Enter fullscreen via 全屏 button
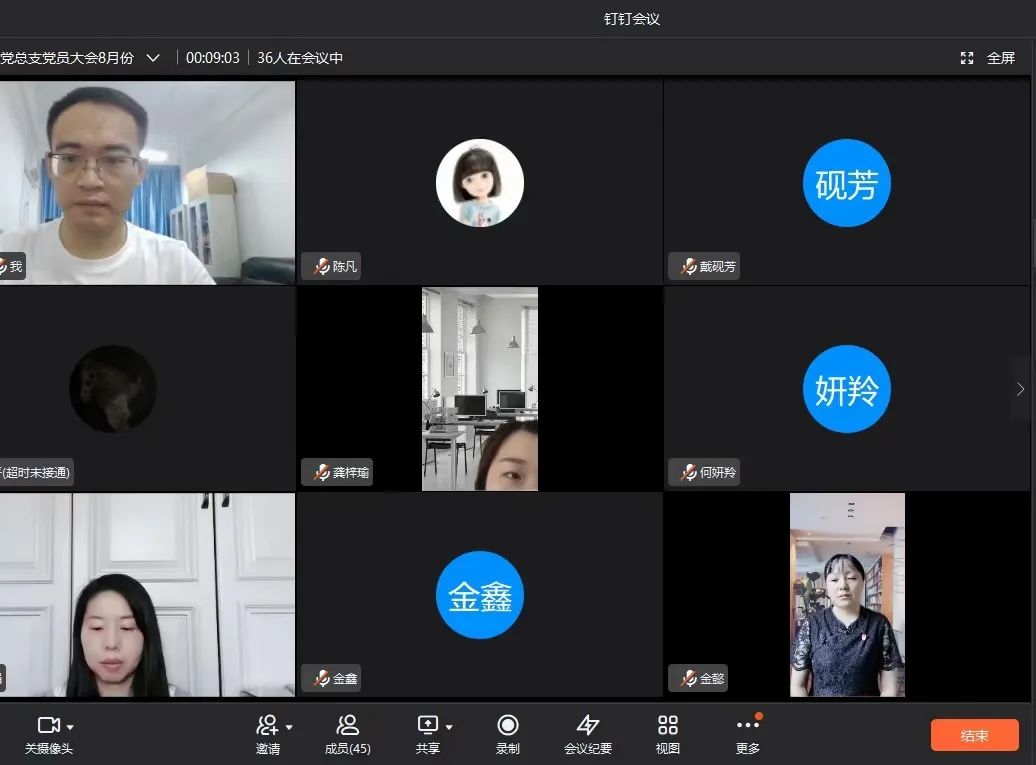 coord(1000,58)
